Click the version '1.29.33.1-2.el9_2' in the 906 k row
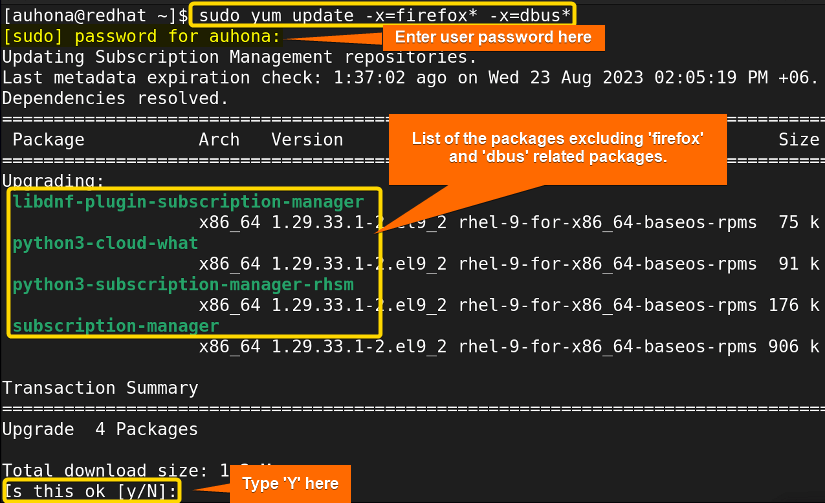This screenshot has height=503, width=825. (359, 347)
